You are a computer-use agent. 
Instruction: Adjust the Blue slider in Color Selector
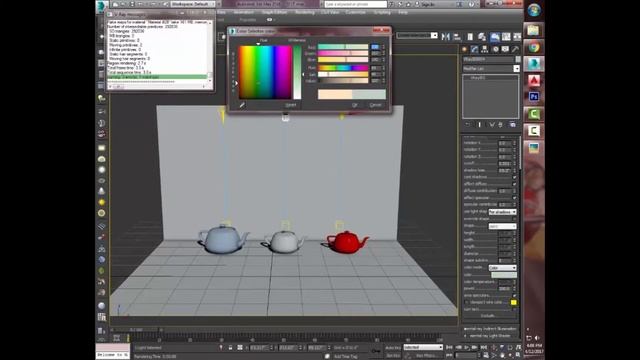(343, 60)
